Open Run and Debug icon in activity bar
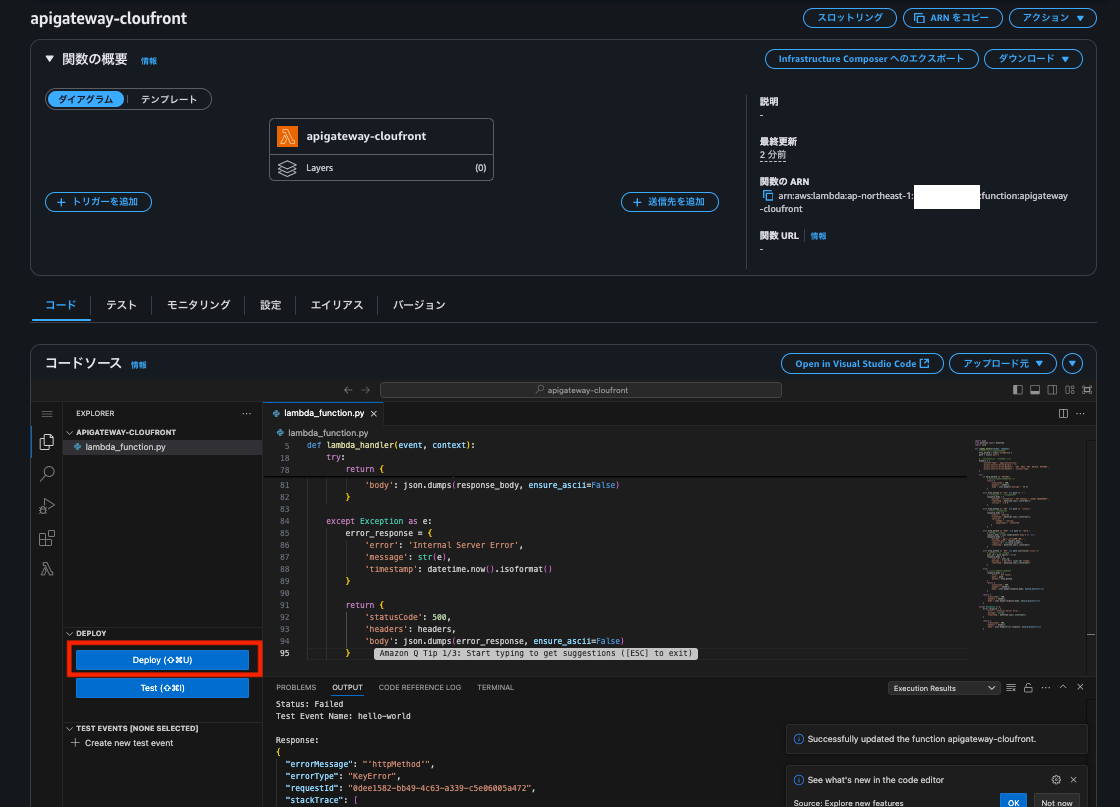The image size is (1120, 807). (46, 506)
